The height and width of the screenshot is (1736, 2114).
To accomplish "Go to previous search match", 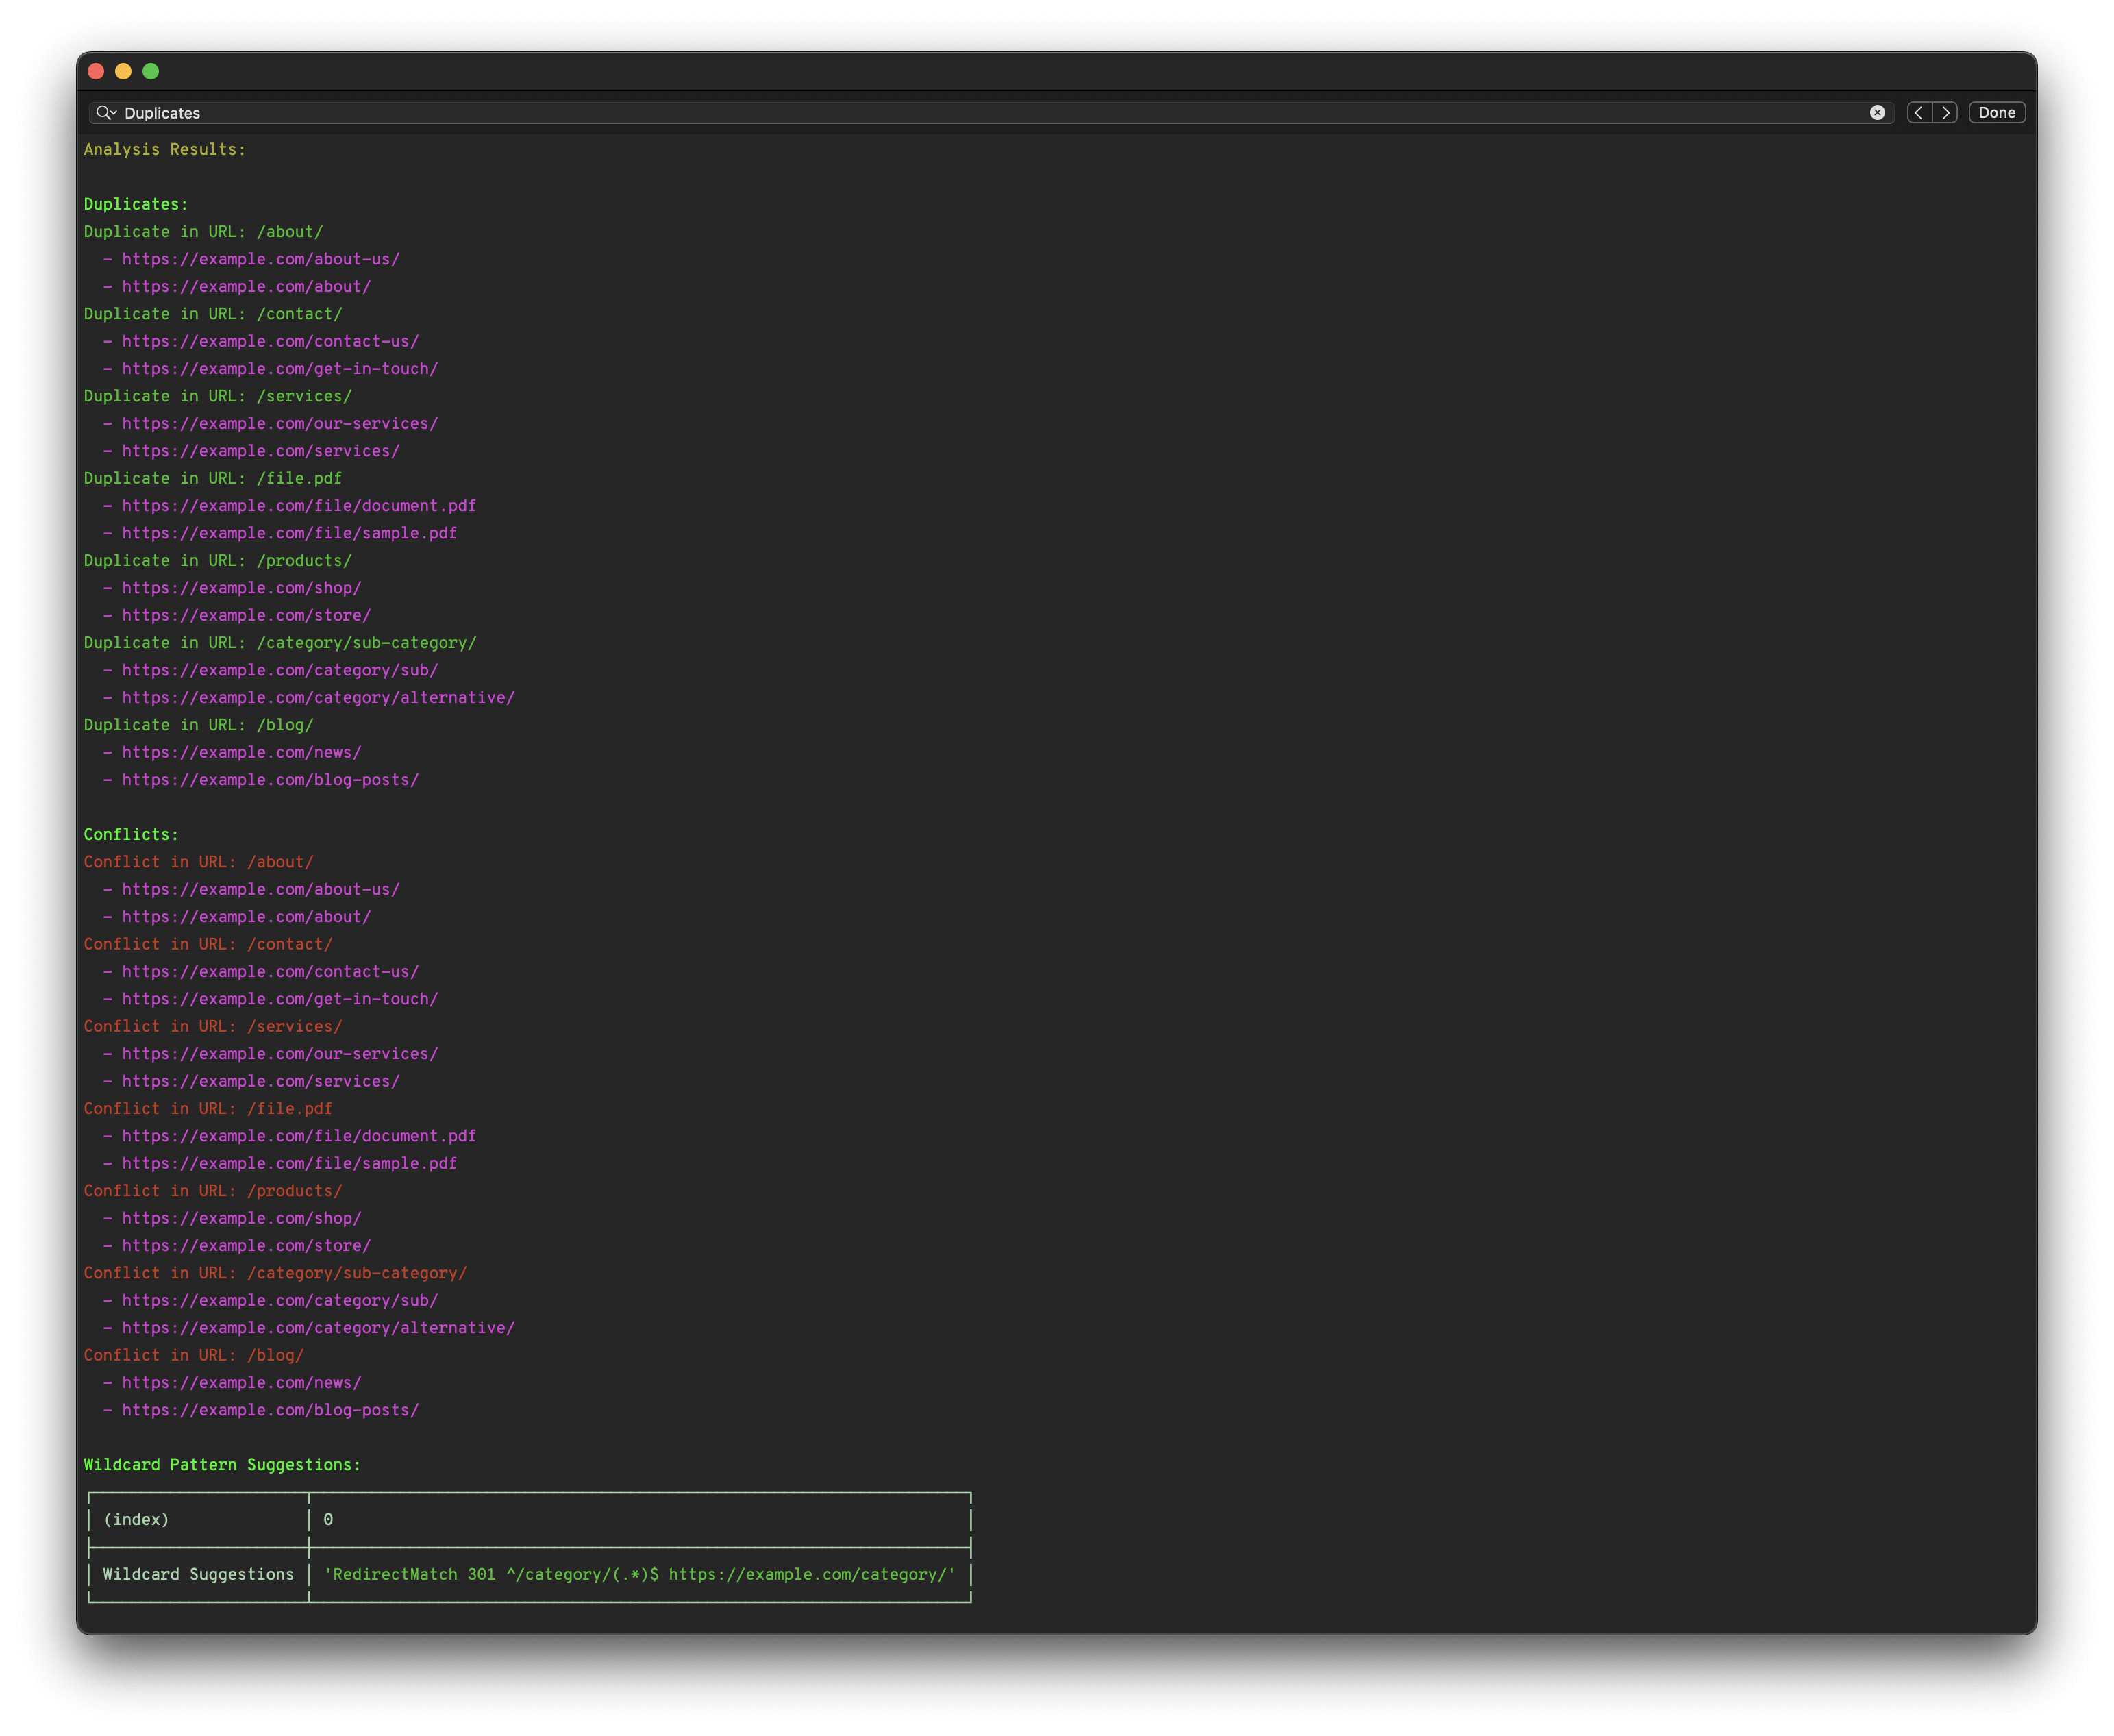I will click(1918, 113).
